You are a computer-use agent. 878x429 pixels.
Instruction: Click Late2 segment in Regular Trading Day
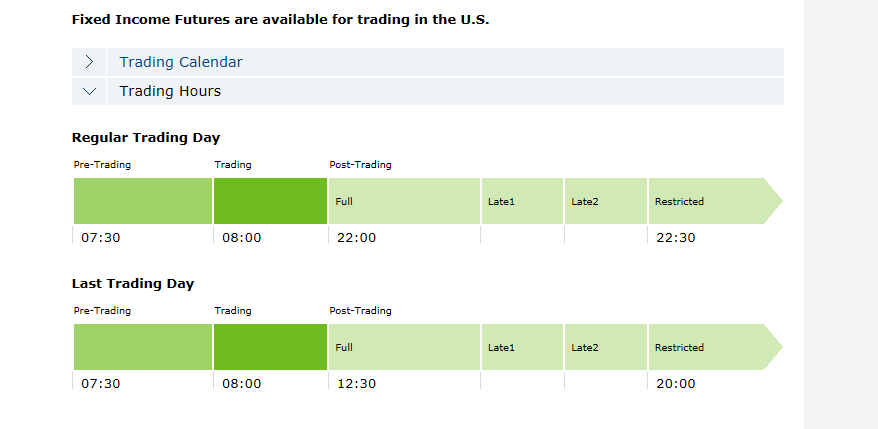point(606,201)
